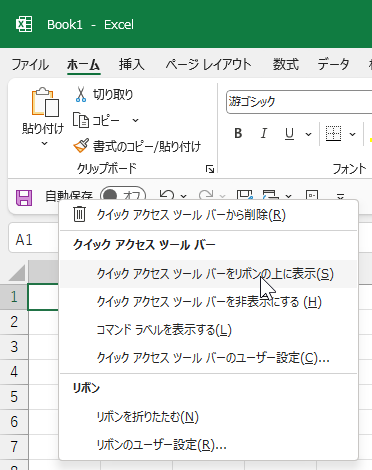Click the trash can icon in menu
The width and height of the screenshot is (372, 470).
[x=79, y=214]
